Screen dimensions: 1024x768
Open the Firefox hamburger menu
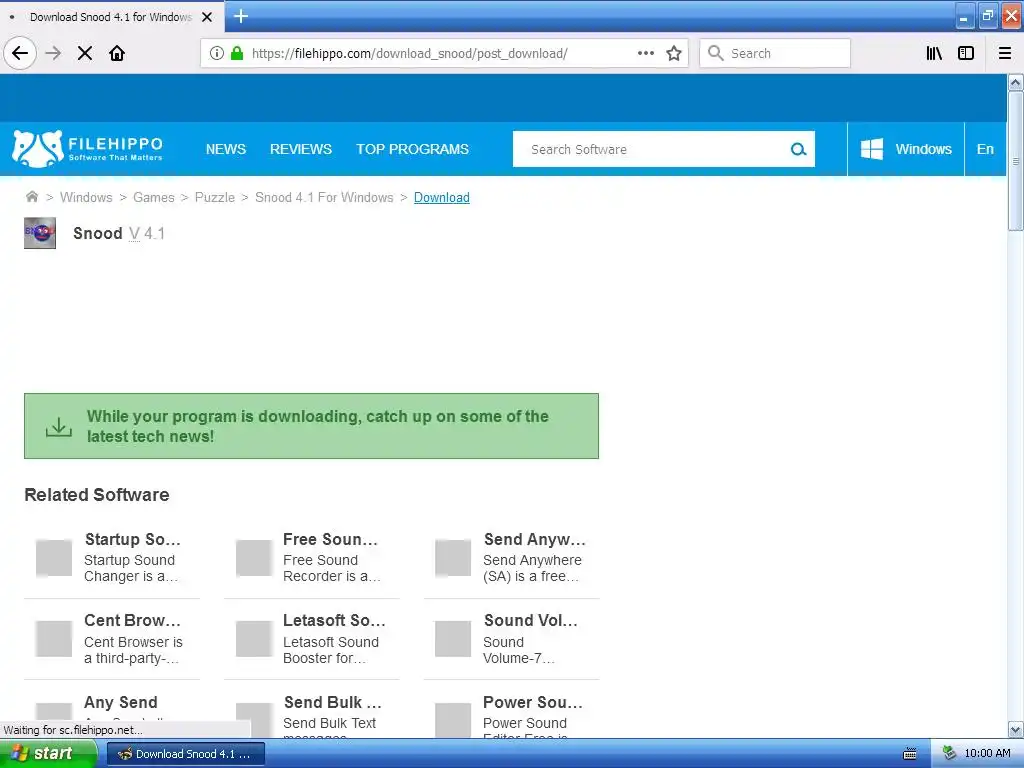(1005, 53)
